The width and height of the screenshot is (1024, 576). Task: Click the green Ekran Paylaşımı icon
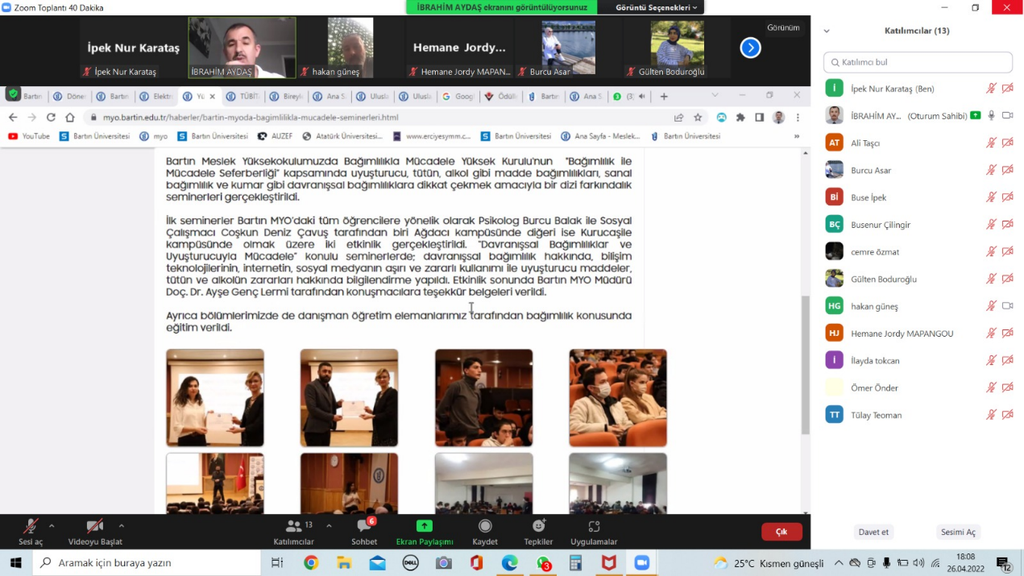pyautogui.click(x=423, y=525)
